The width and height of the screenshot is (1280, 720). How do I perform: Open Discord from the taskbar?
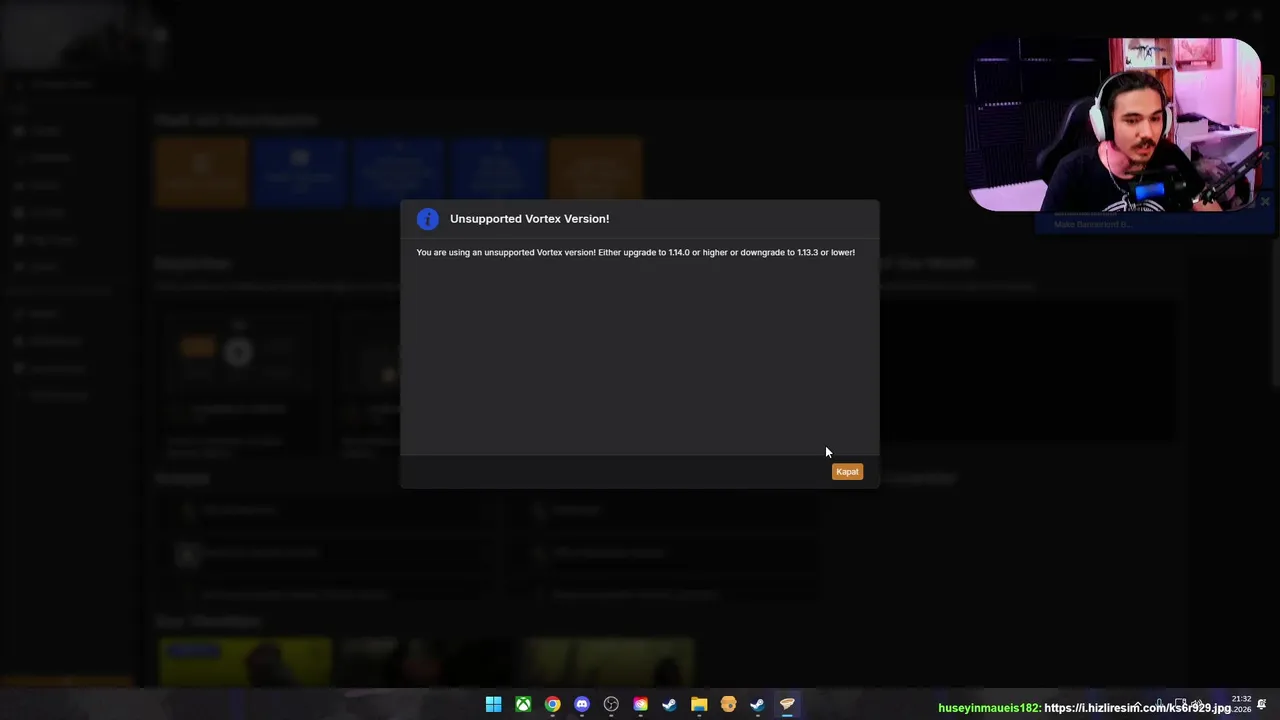[x=582, y=705]
